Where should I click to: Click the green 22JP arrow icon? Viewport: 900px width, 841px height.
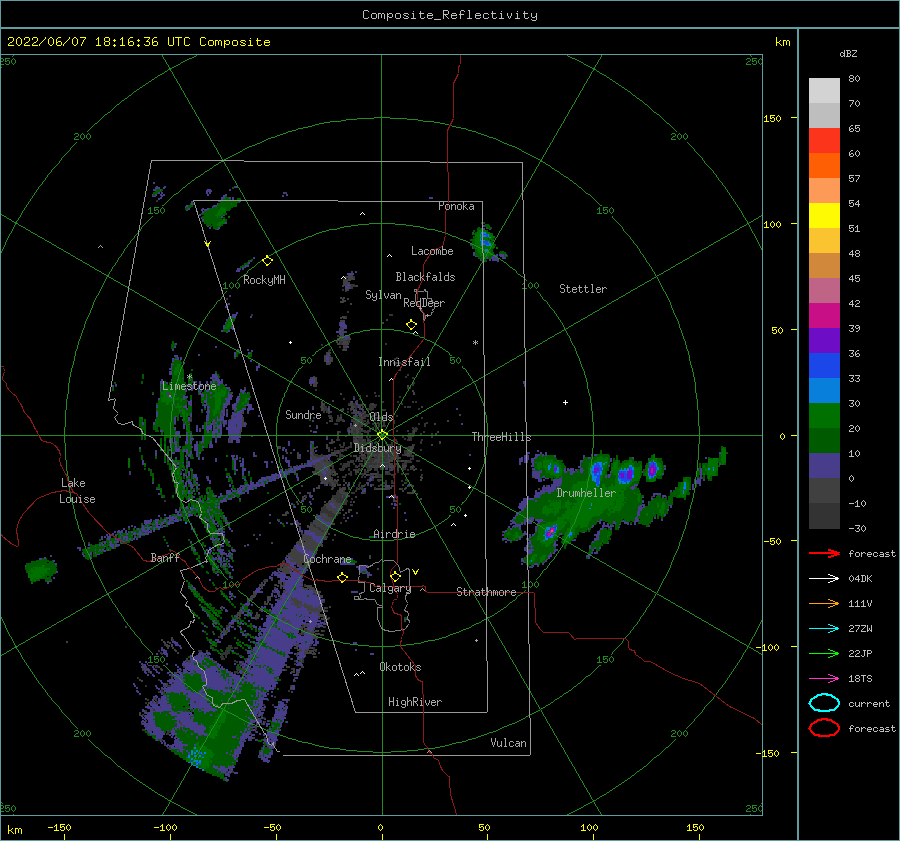point(824,653)
